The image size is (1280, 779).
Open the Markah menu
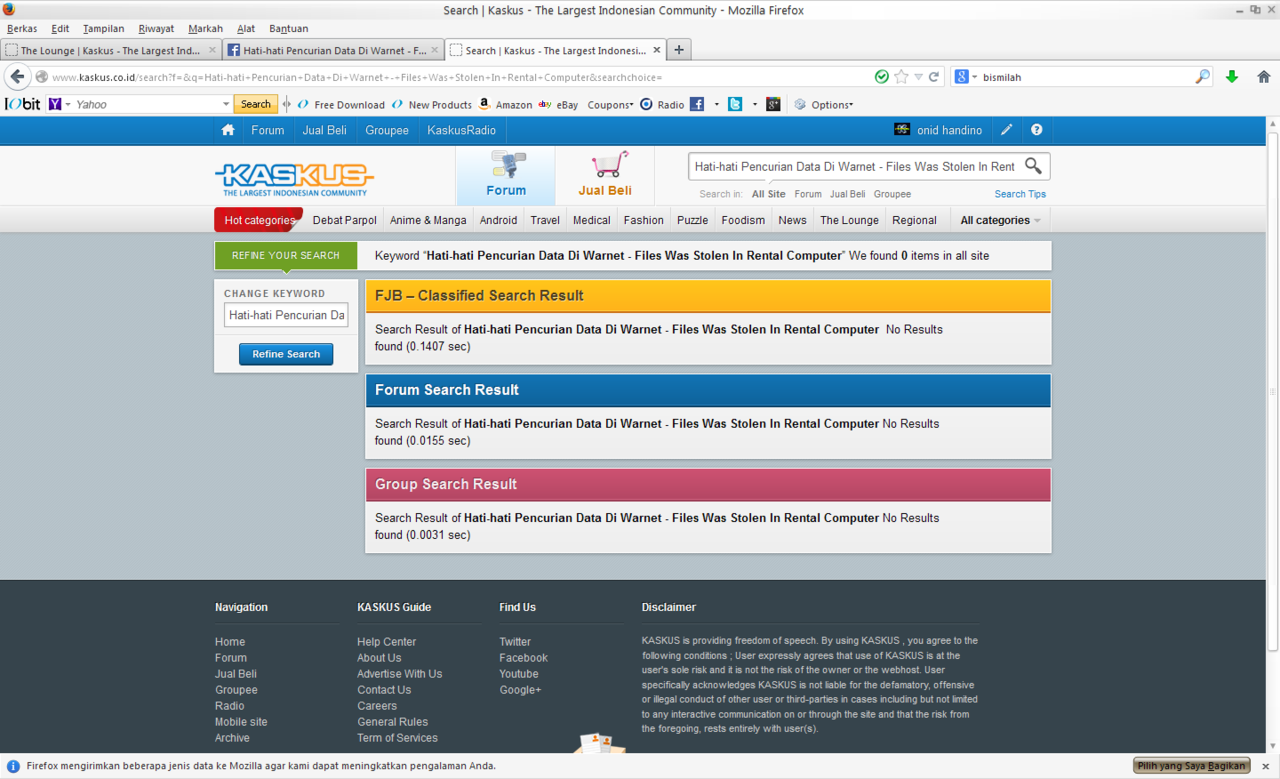point(205,28)
